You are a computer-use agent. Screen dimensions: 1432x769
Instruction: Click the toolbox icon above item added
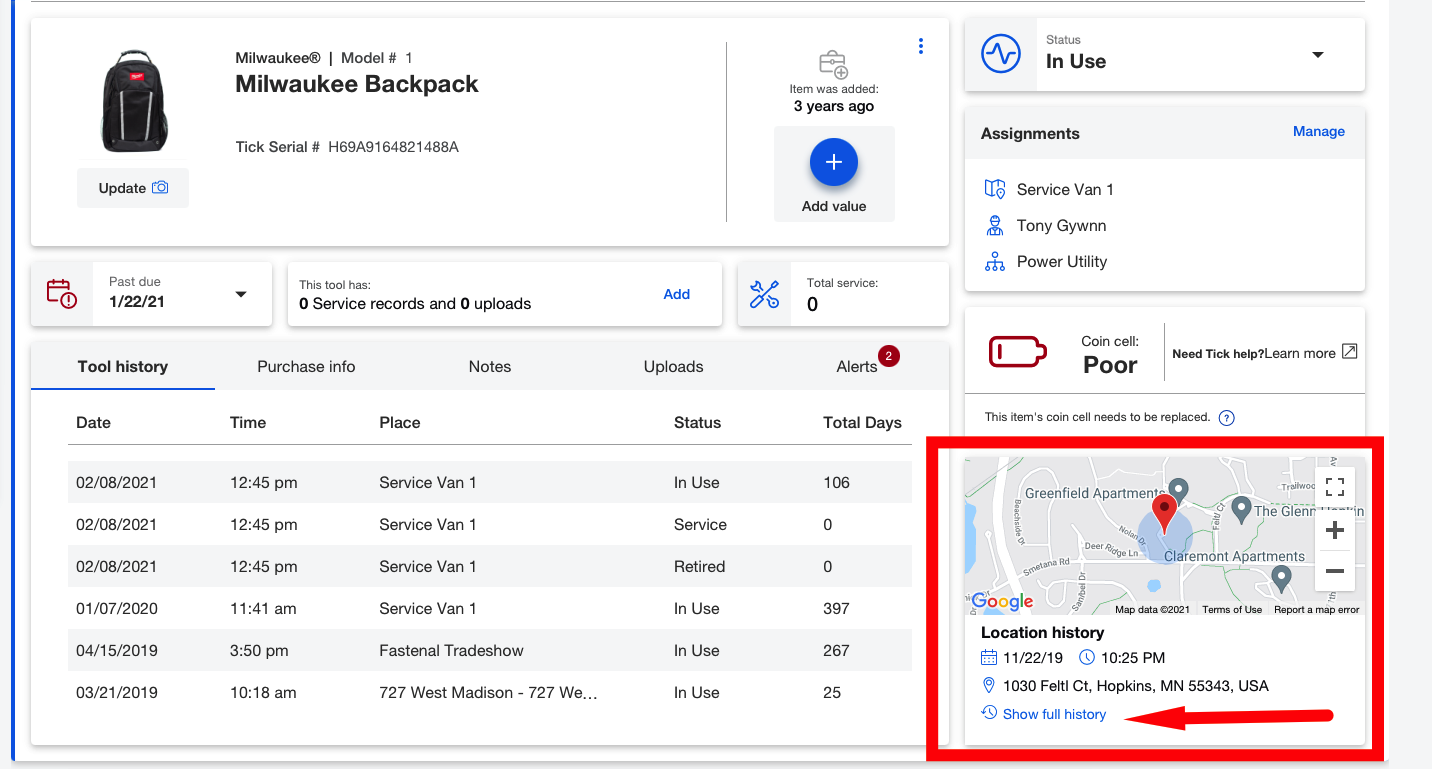(x=833, y=65)
